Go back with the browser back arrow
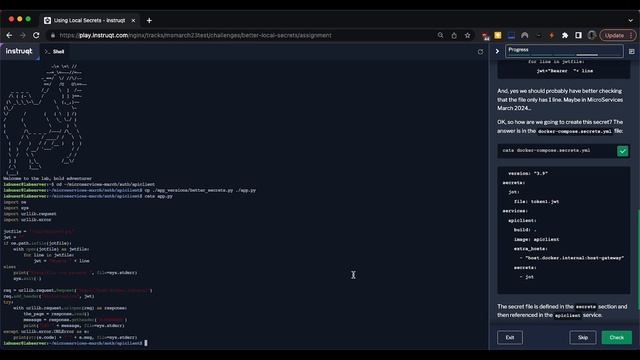This screenshot has height=360, width=640. pyautogui.click(x=9, y=36)
